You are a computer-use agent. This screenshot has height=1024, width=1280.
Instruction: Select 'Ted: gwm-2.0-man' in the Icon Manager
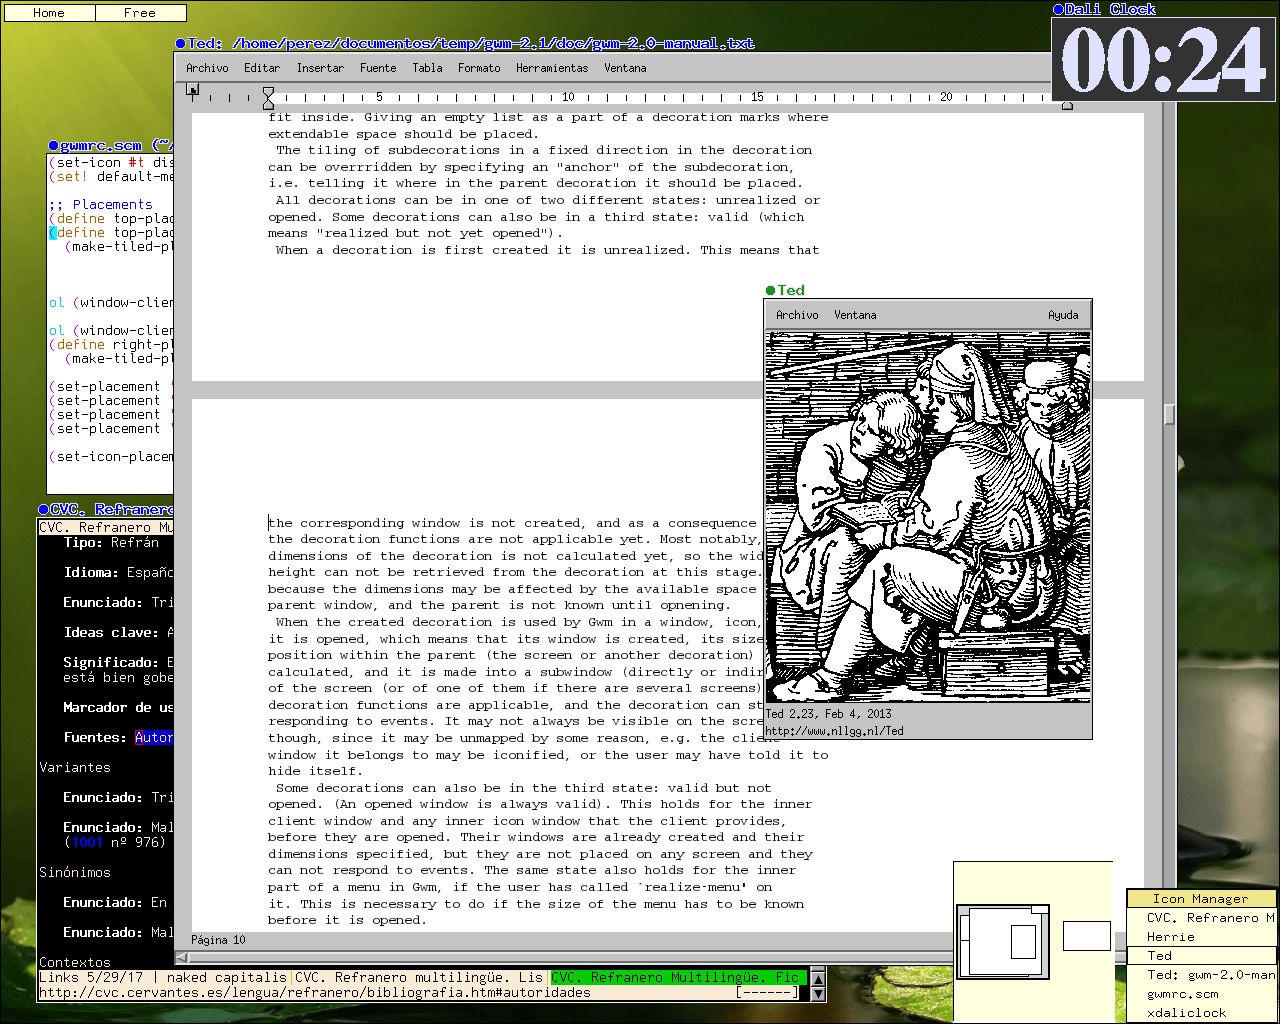pos(1202,975)
